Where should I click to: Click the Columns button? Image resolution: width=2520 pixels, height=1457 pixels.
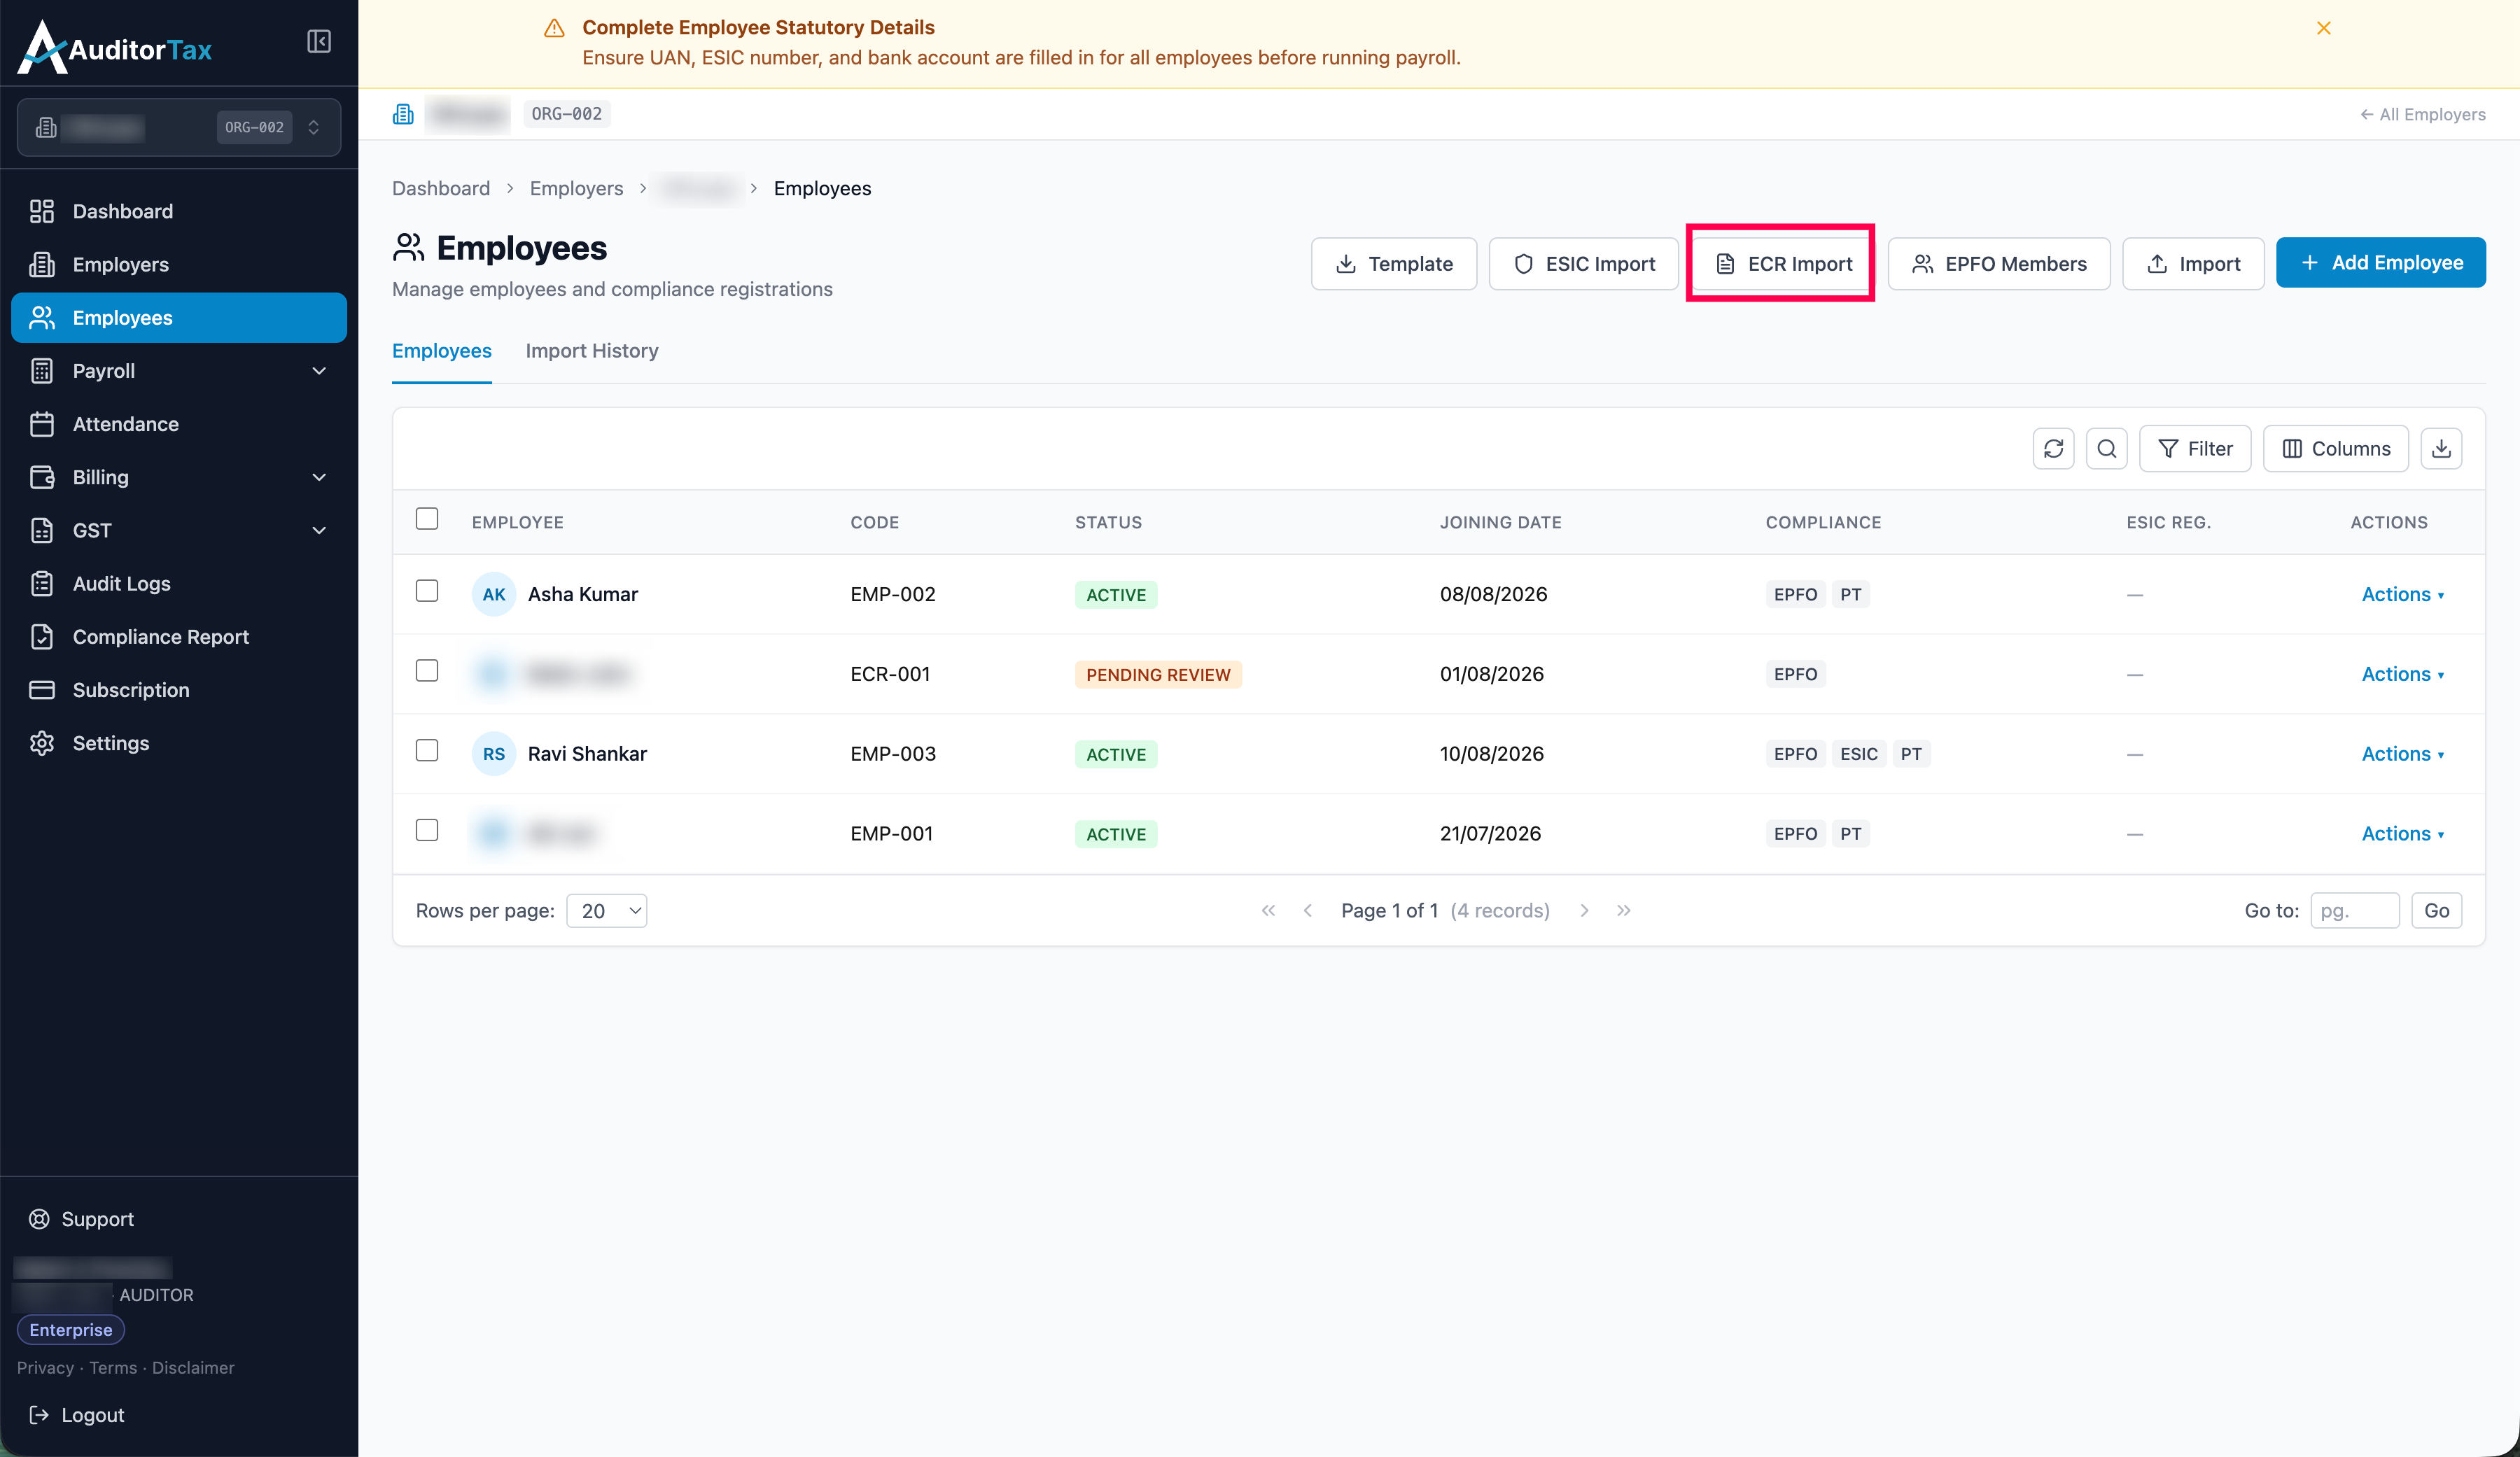2335,449
